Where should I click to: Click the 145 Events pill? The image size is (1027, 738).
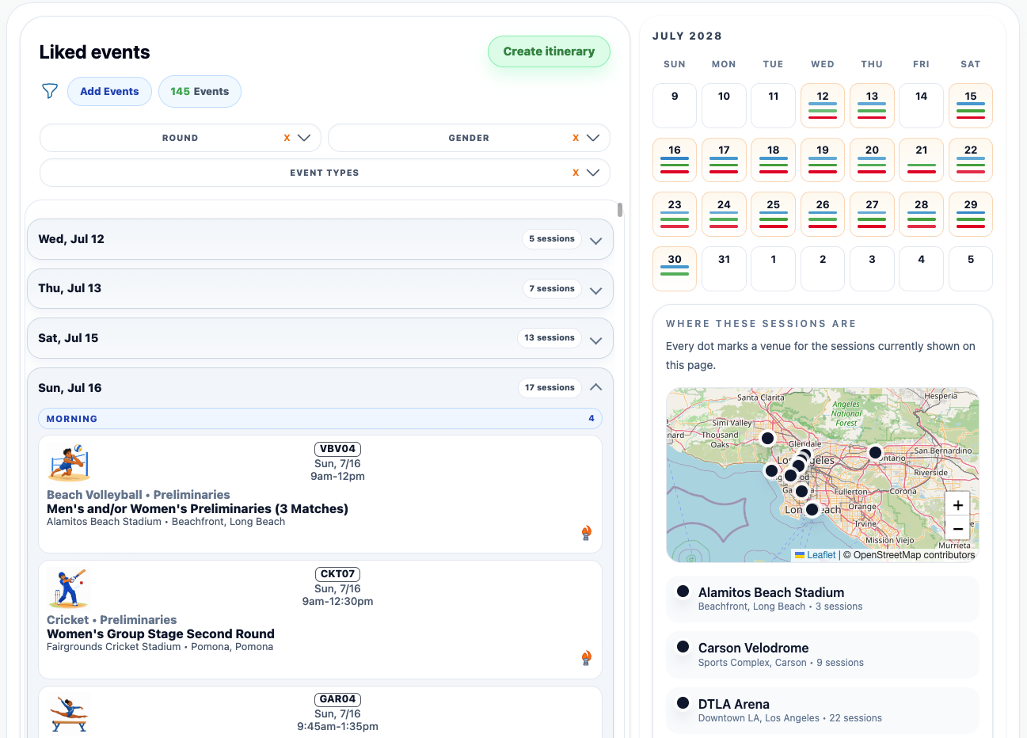200,91
